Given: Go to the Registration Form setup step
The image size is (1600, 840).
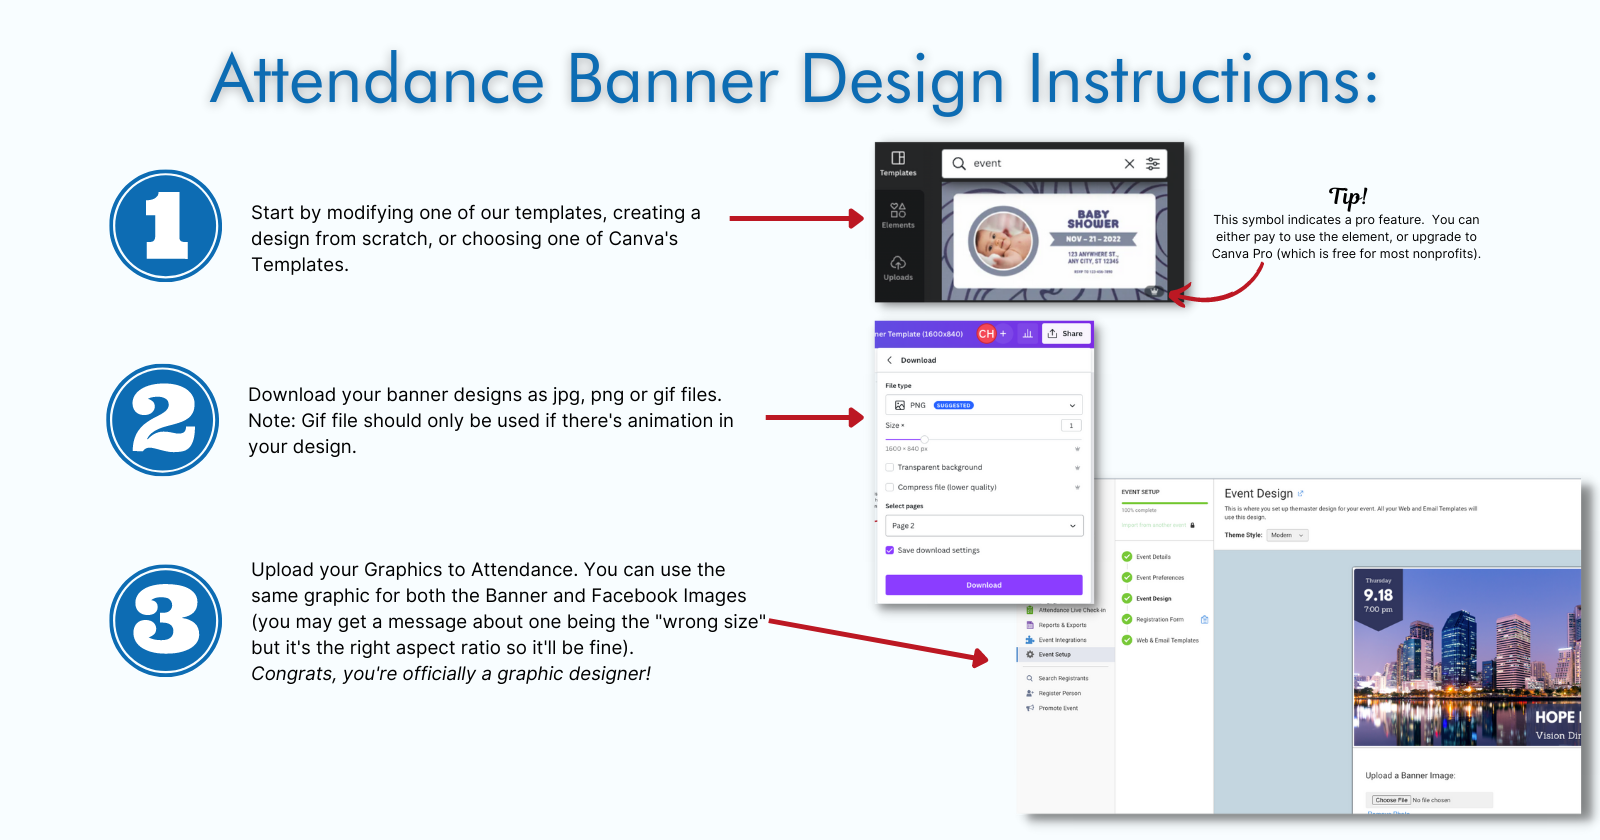Looking at the screenshot, I should tap(1160, 620).
